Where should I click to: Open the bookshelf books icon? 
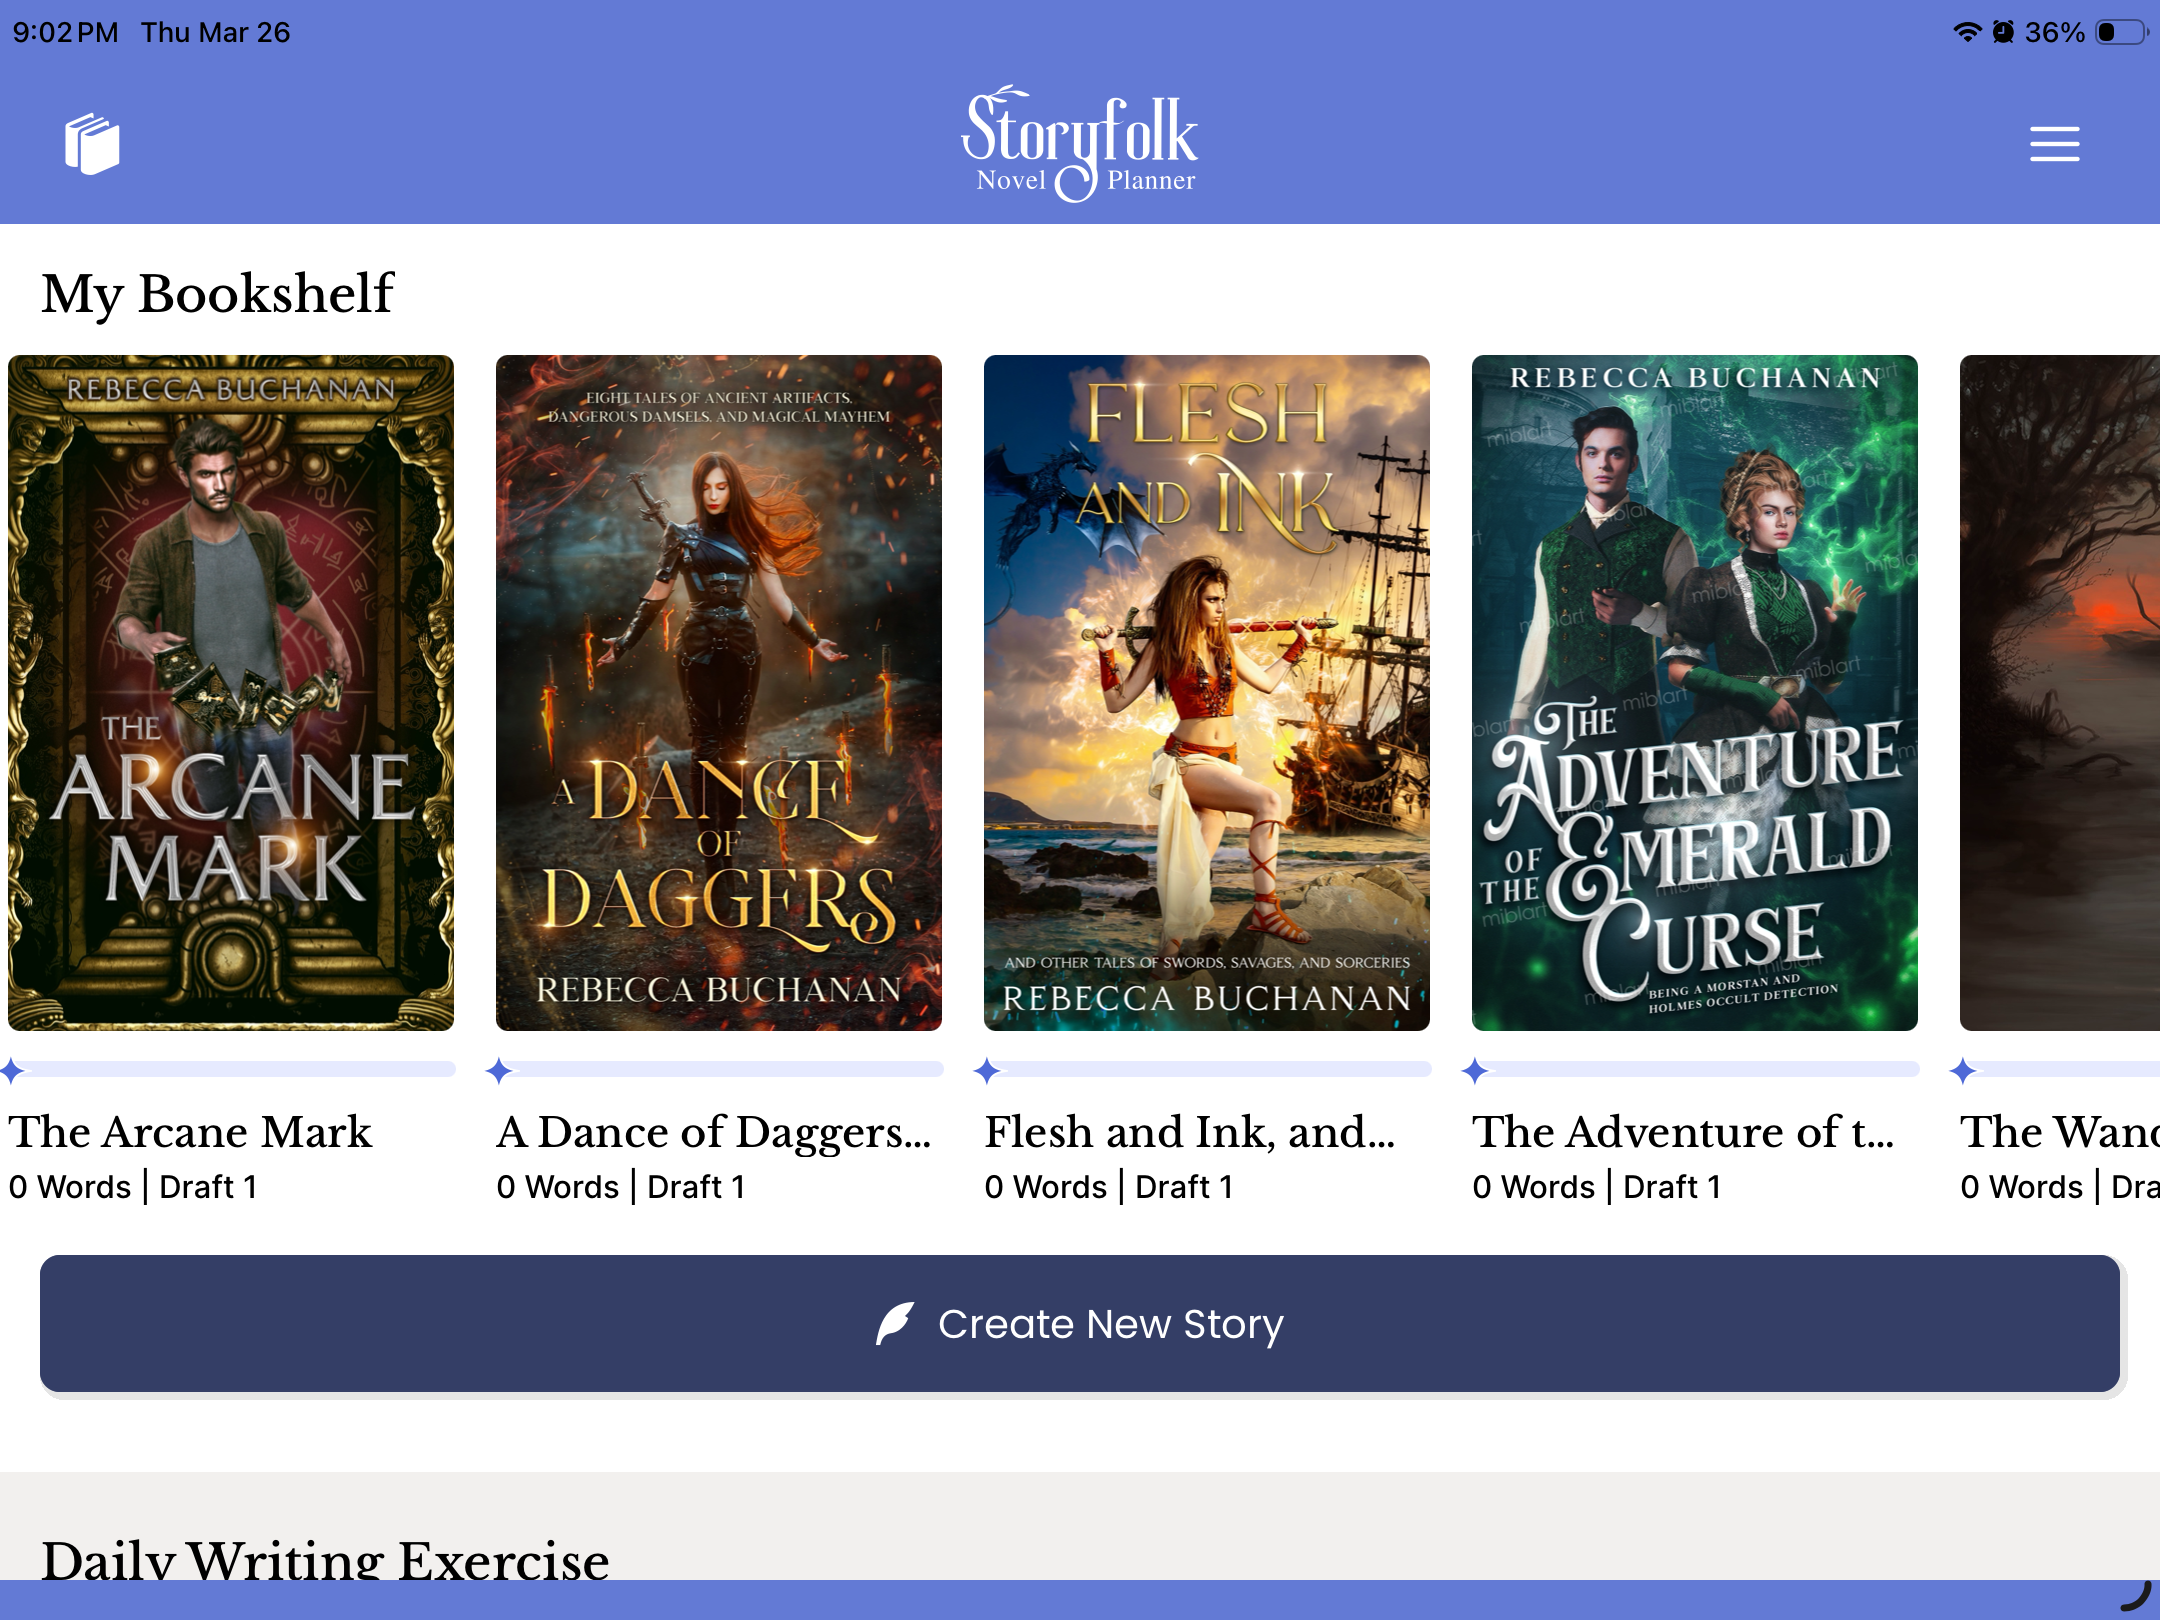point(92,144)
